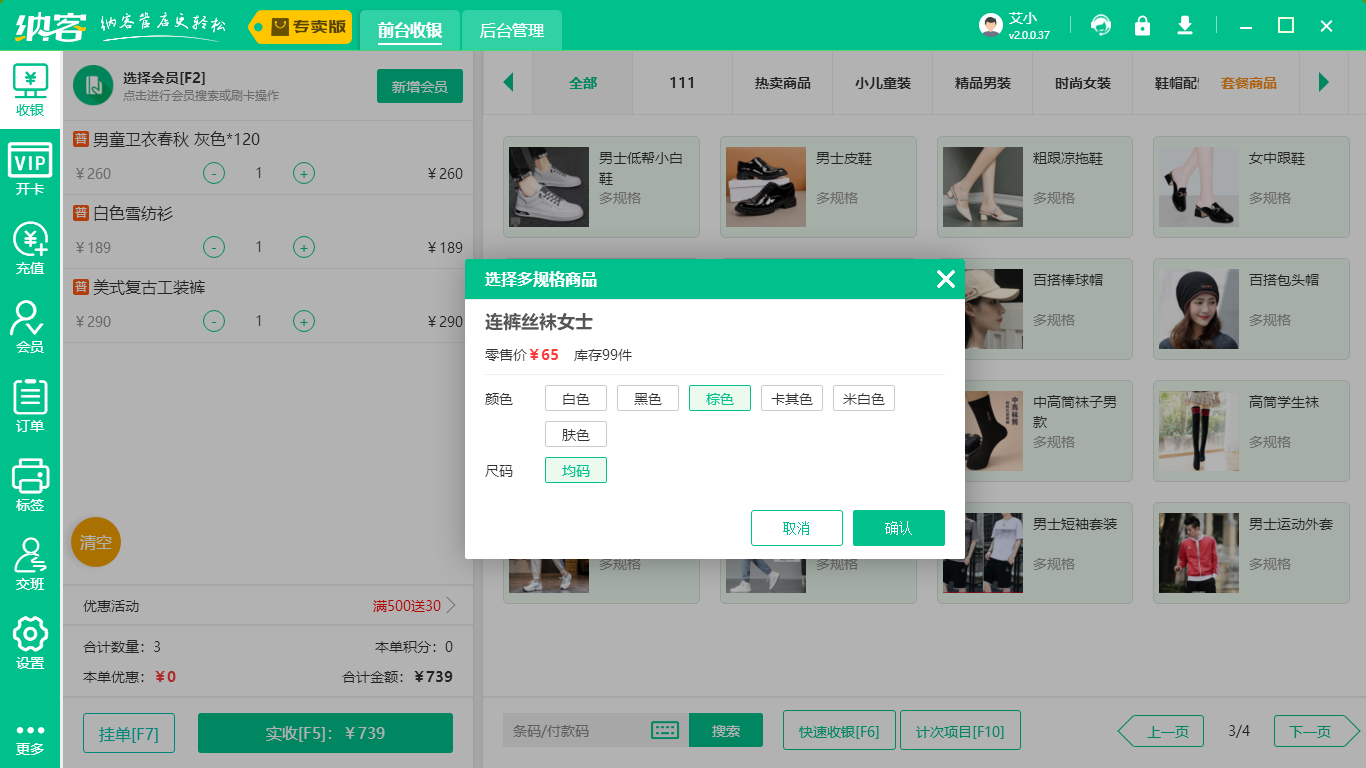
Task: Click the 高筒学生袜 product card
Action: pos(1251,431)
